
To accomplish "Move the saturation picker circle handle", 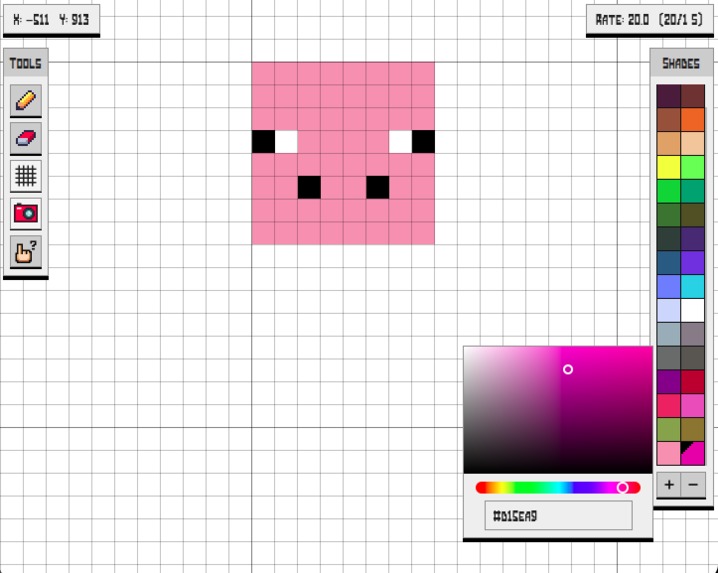I will point(568,369).
